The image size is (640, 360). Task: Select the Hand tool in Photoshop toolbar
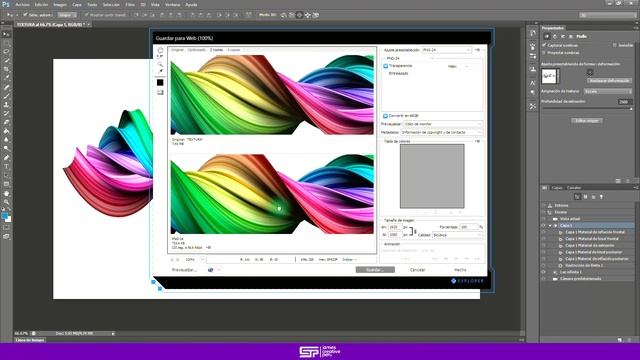click(x=6, y=193)
